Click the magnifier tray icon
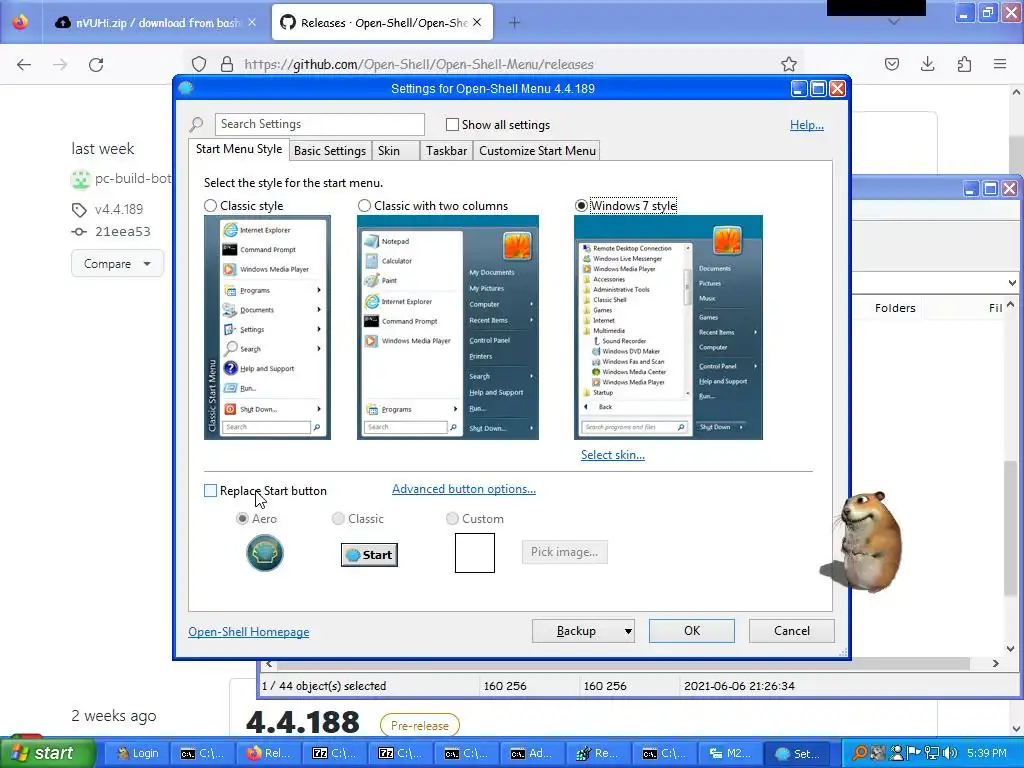The width and height of the screenshot is (1024, 768). 860,753
